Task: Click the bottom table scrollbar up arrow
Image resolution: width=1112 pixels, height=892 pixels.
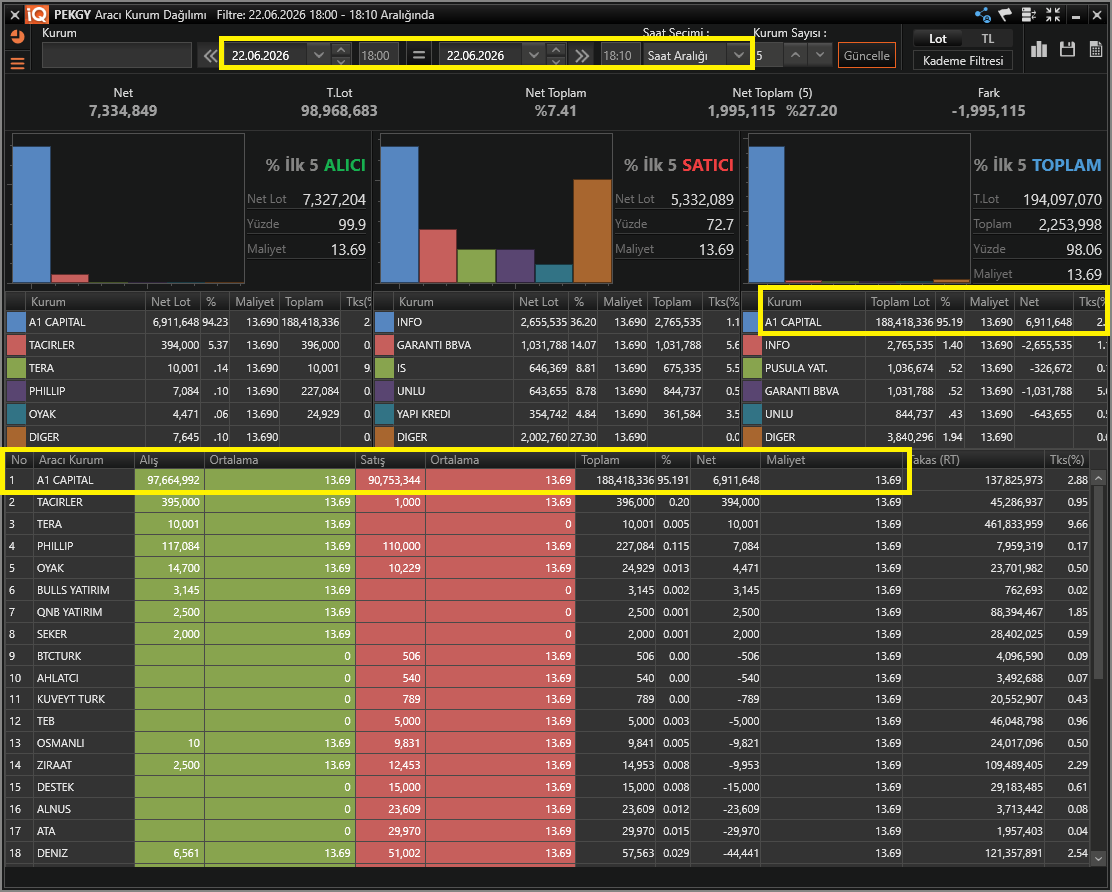Action: point(1099,479)
